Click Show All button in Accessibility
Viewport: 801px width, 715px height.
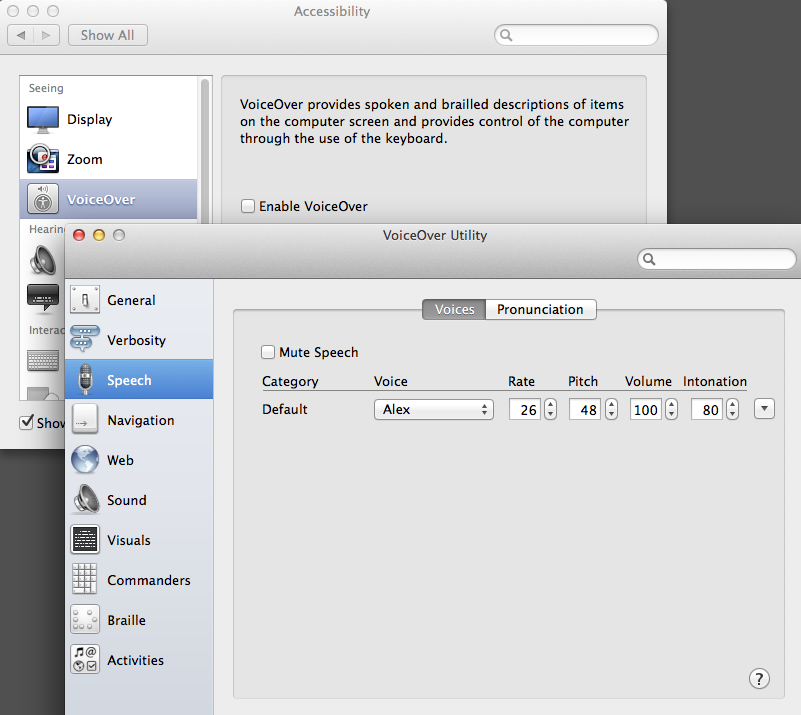tap(108, 35)
